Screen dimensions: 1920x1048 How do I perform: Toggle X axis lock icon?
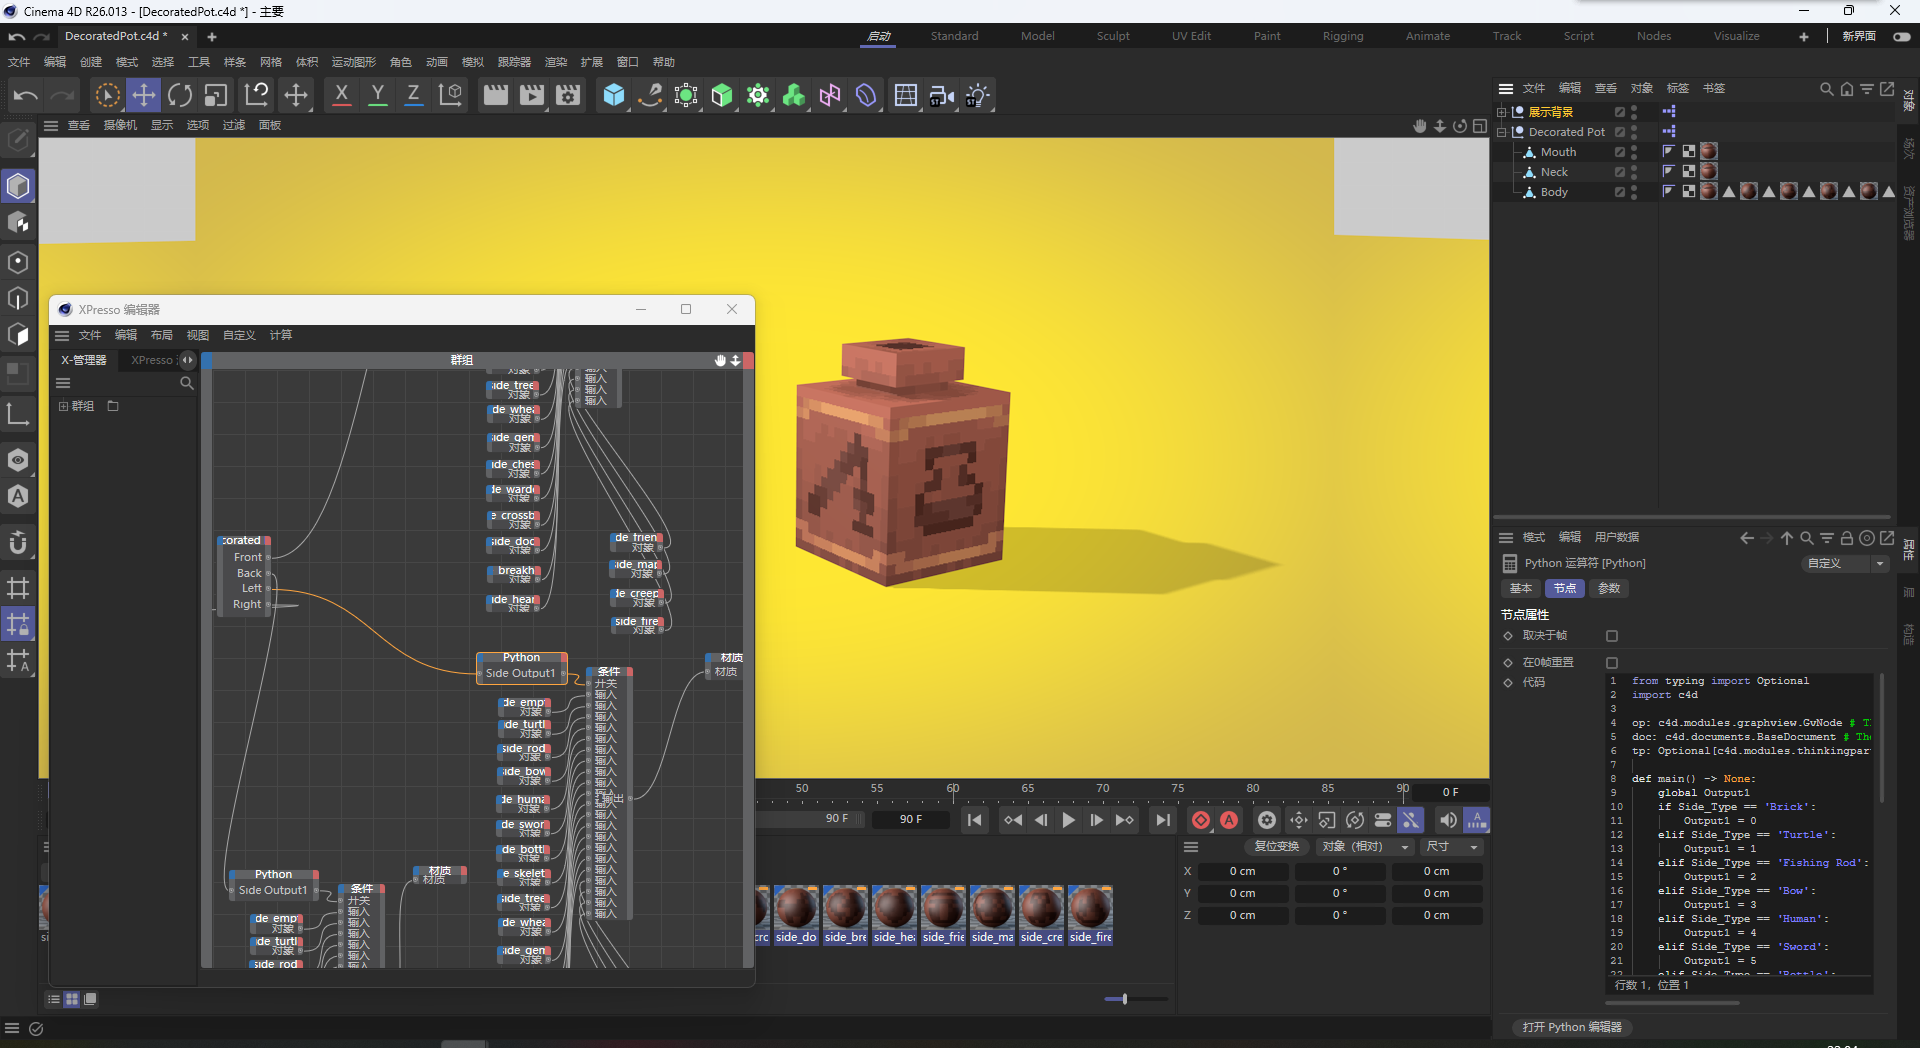coord(342,95)
